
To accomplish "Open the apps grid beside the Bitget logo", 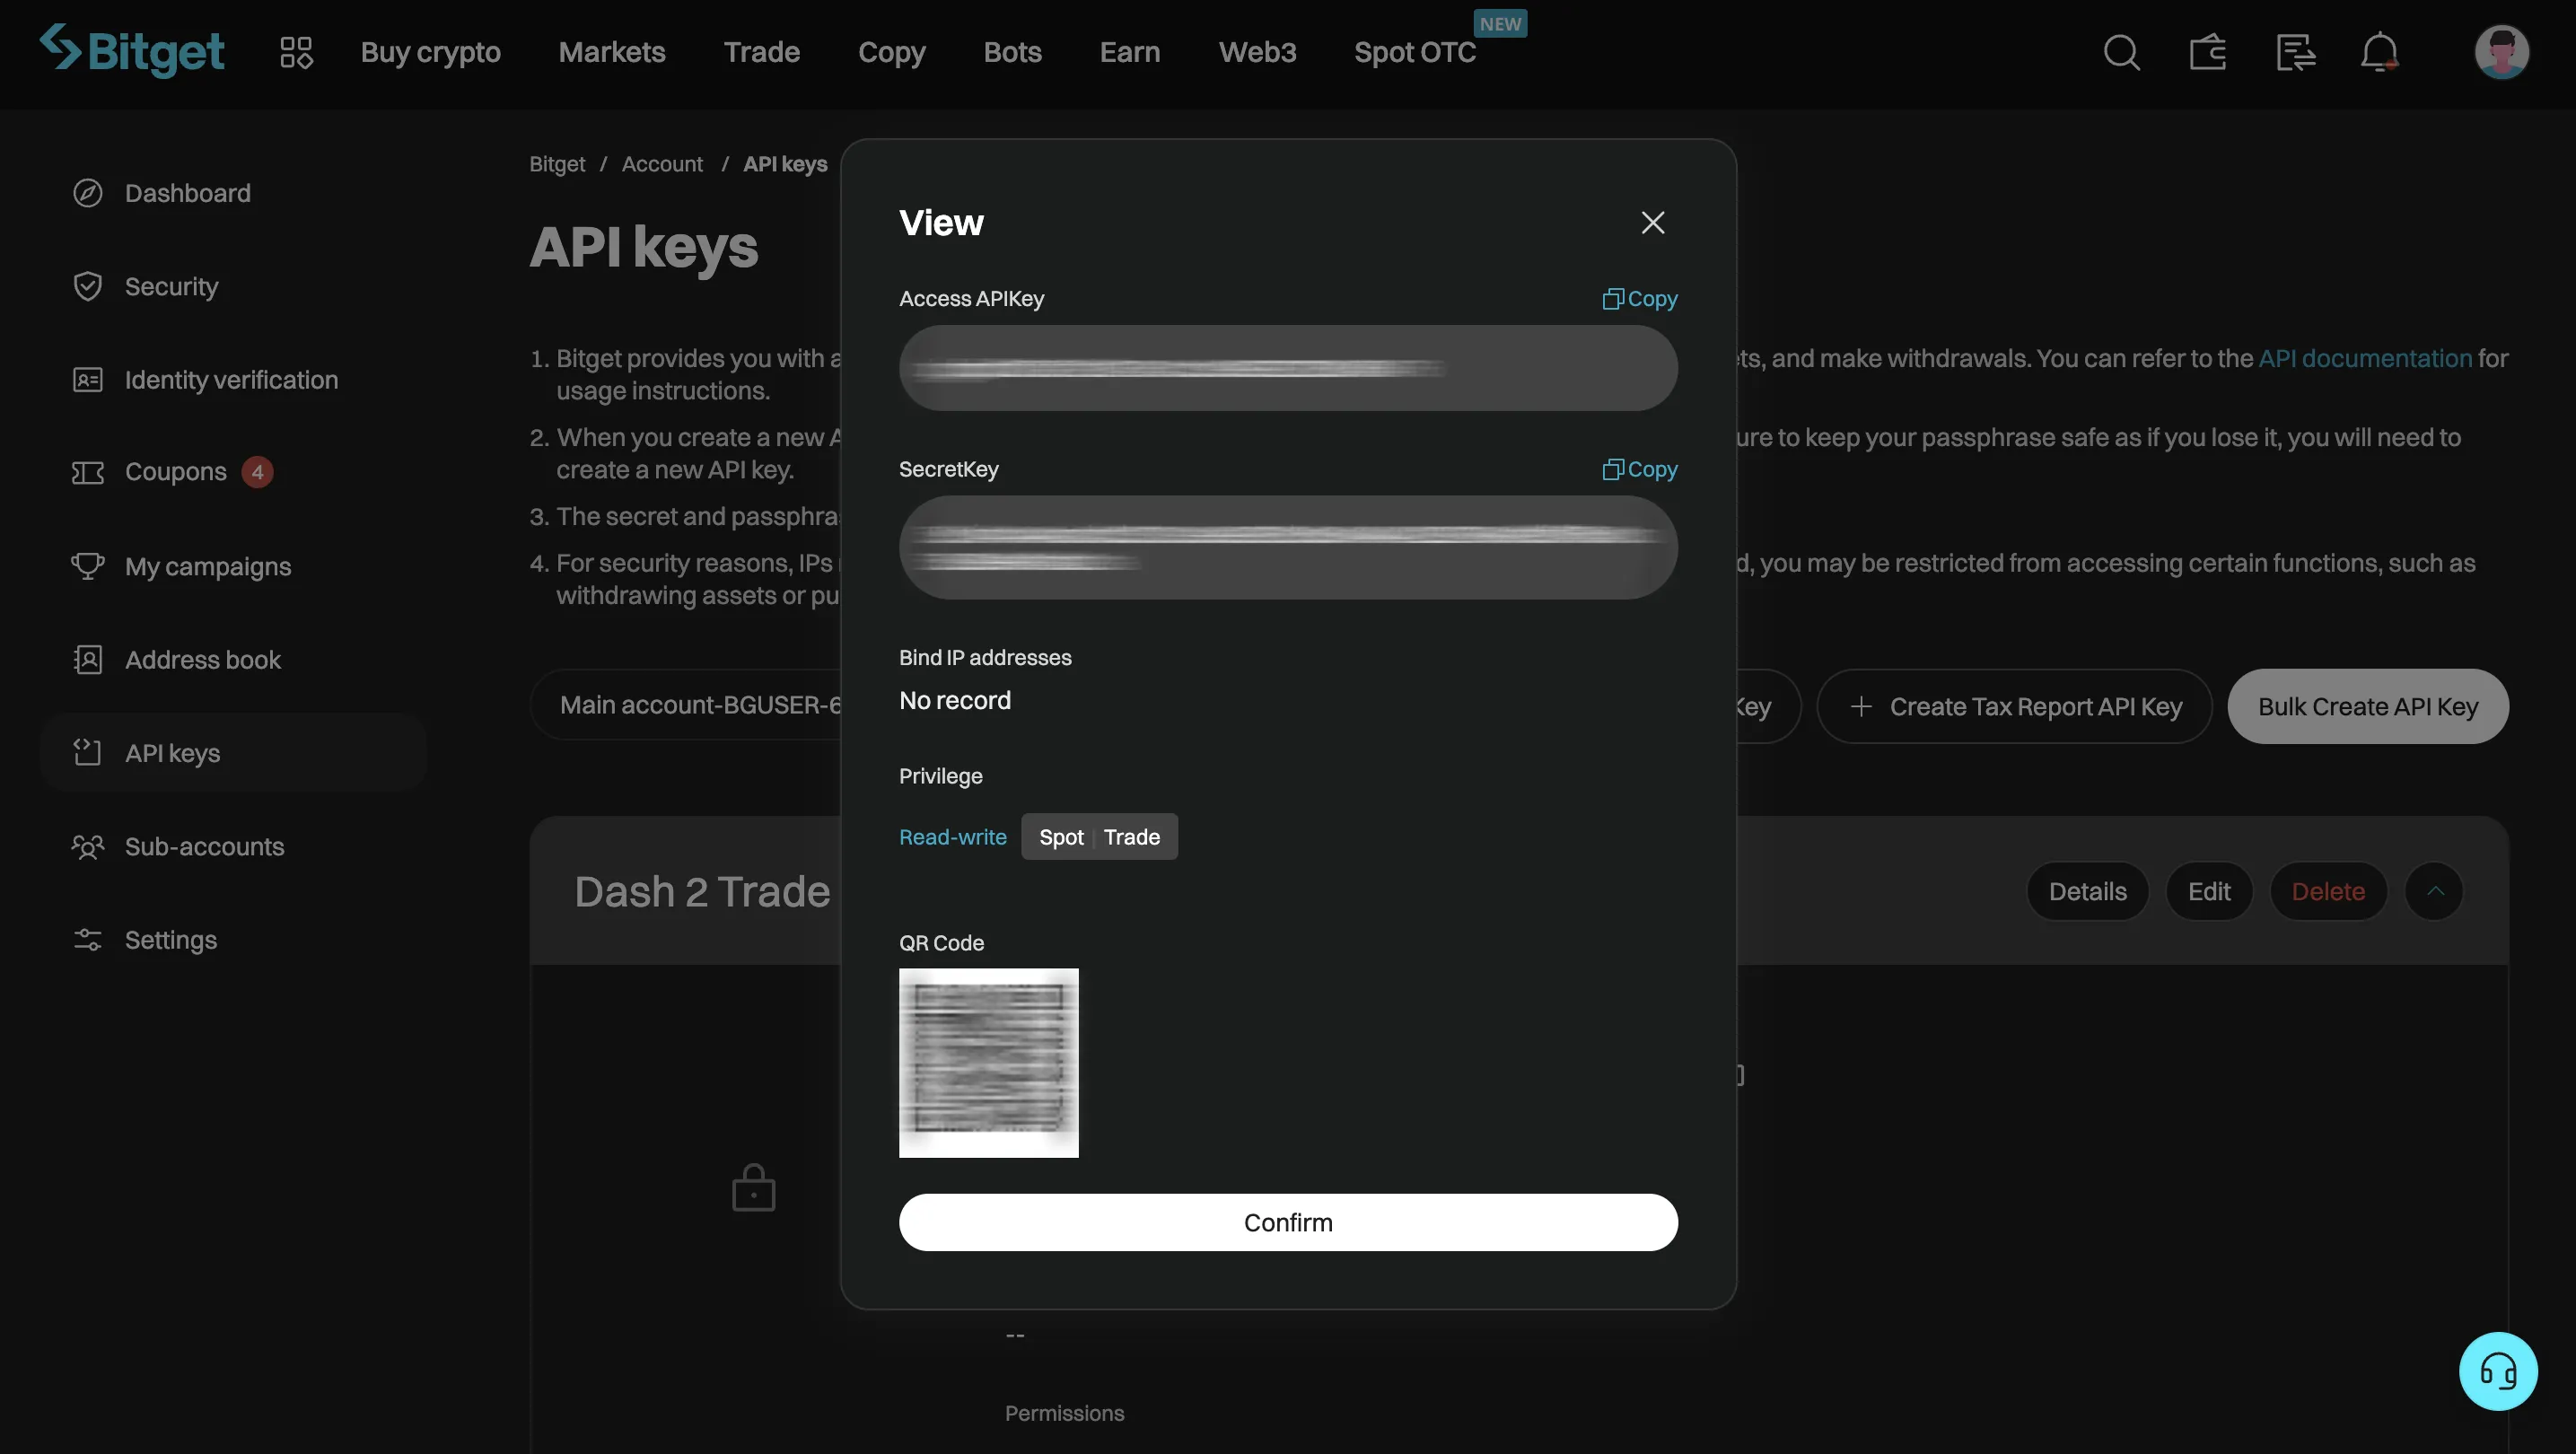I will coord(295,52).
